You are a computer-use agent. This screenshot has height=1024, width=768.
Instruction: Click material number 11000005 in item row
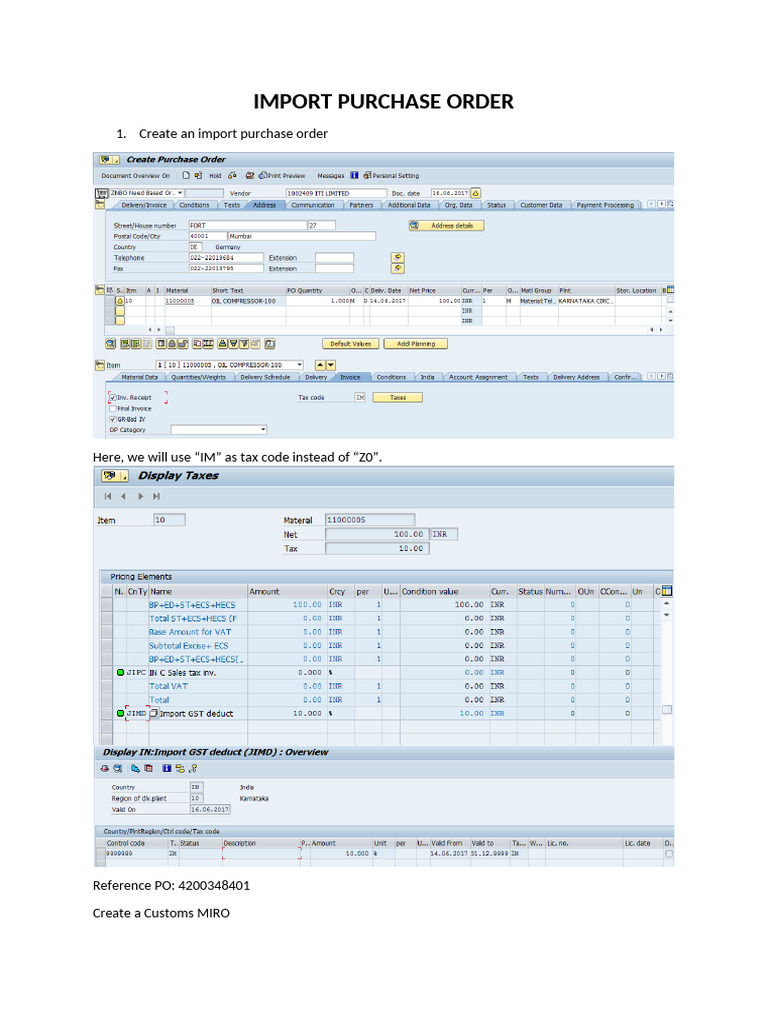(x=179, y=301)
